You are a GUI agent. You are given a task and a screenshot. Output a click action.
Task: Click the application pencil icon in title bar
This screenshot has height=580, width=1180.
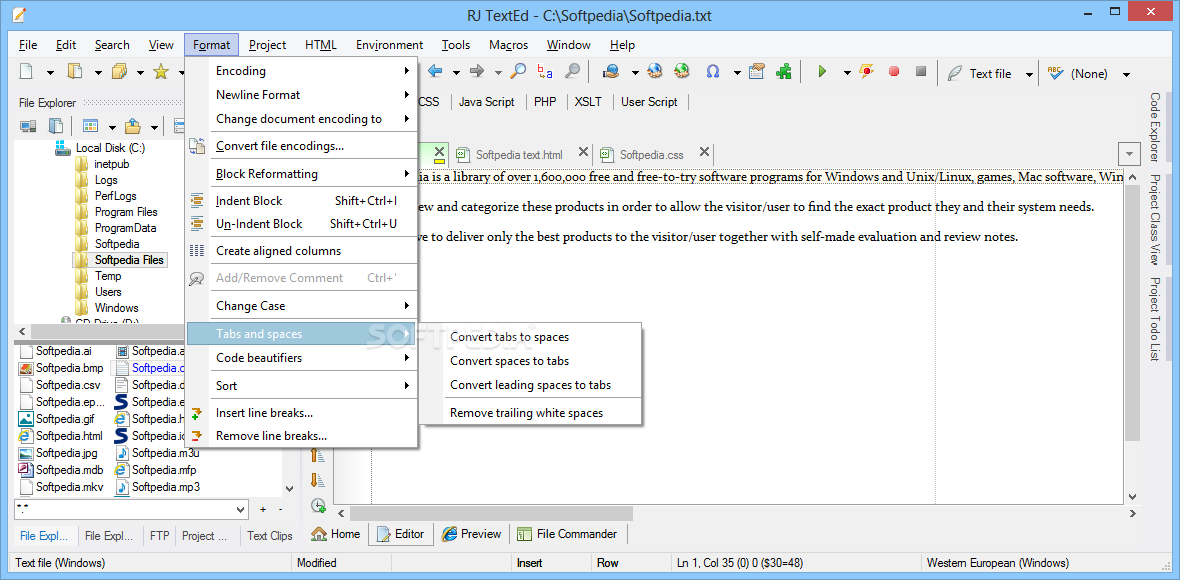coord(19,15)
